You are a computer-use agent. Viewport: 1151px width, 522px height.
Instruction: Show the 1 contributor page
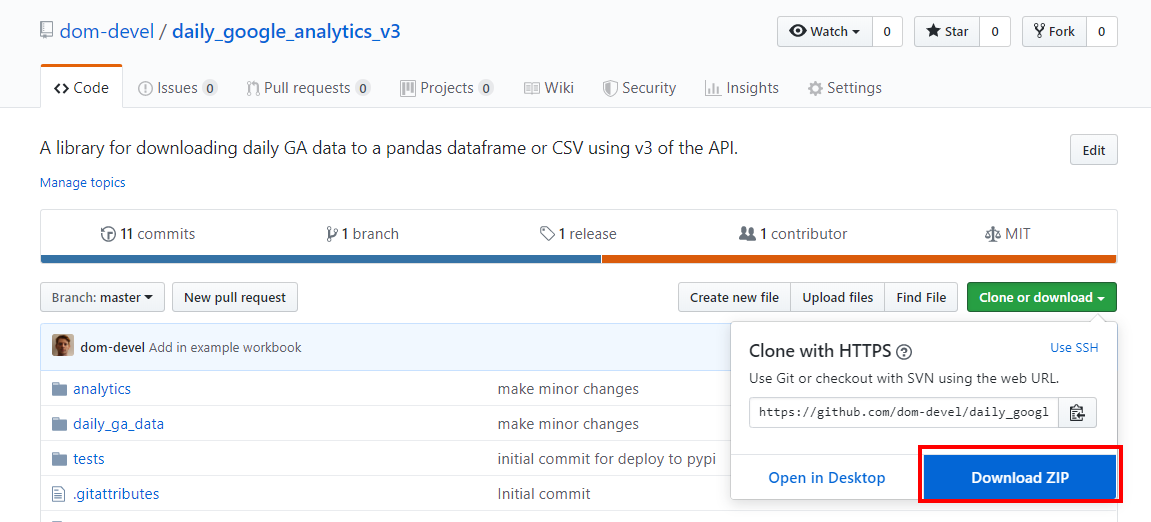click(x=793, y=234)
